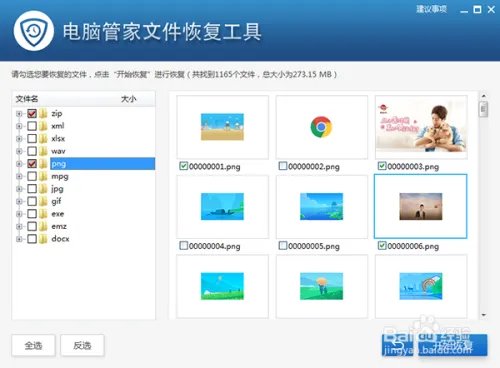This screenshot has height=368, width=500.
Task: Uncheck the png folder checkbox
Action: [x=32, y=164]
